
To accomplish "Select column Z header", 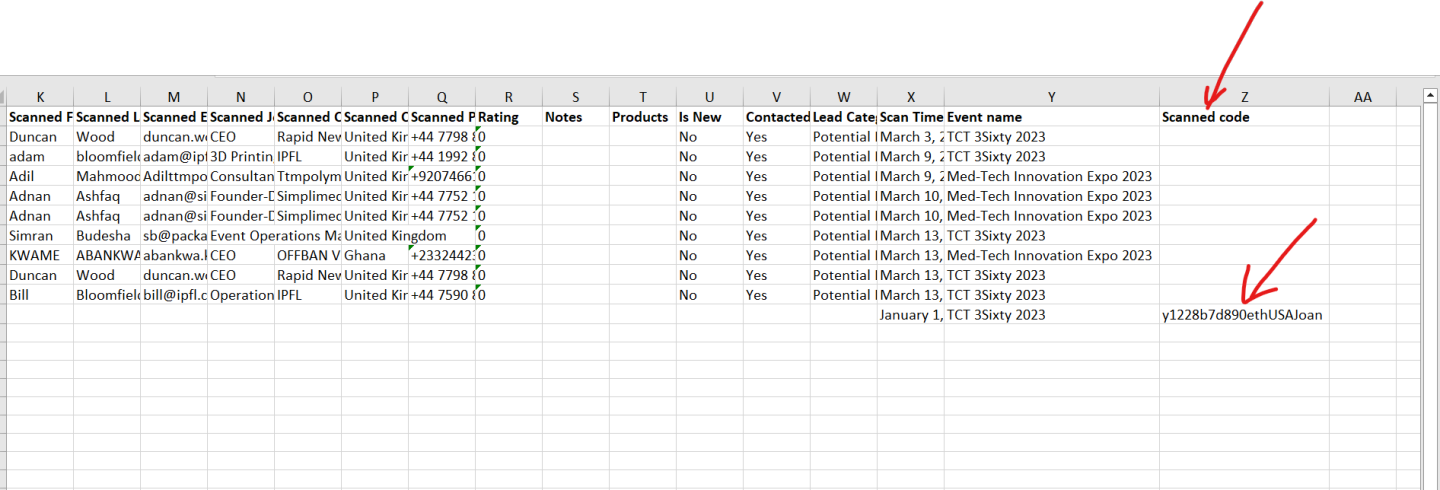I will [x=1244, y=97].
